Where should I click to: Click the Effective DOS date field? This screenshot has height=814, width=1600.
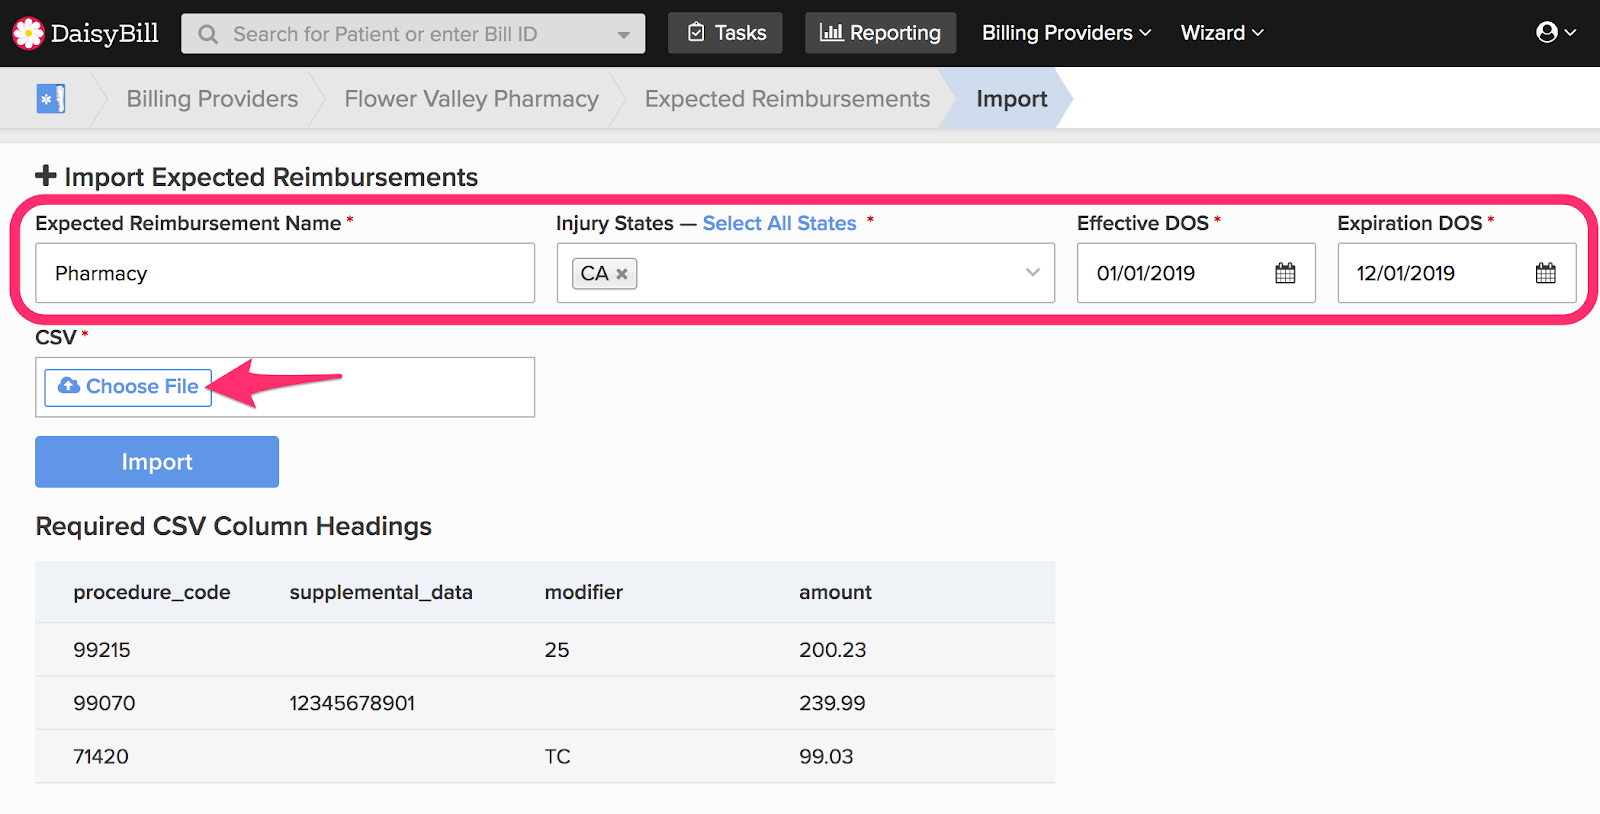click(1196, 273)
